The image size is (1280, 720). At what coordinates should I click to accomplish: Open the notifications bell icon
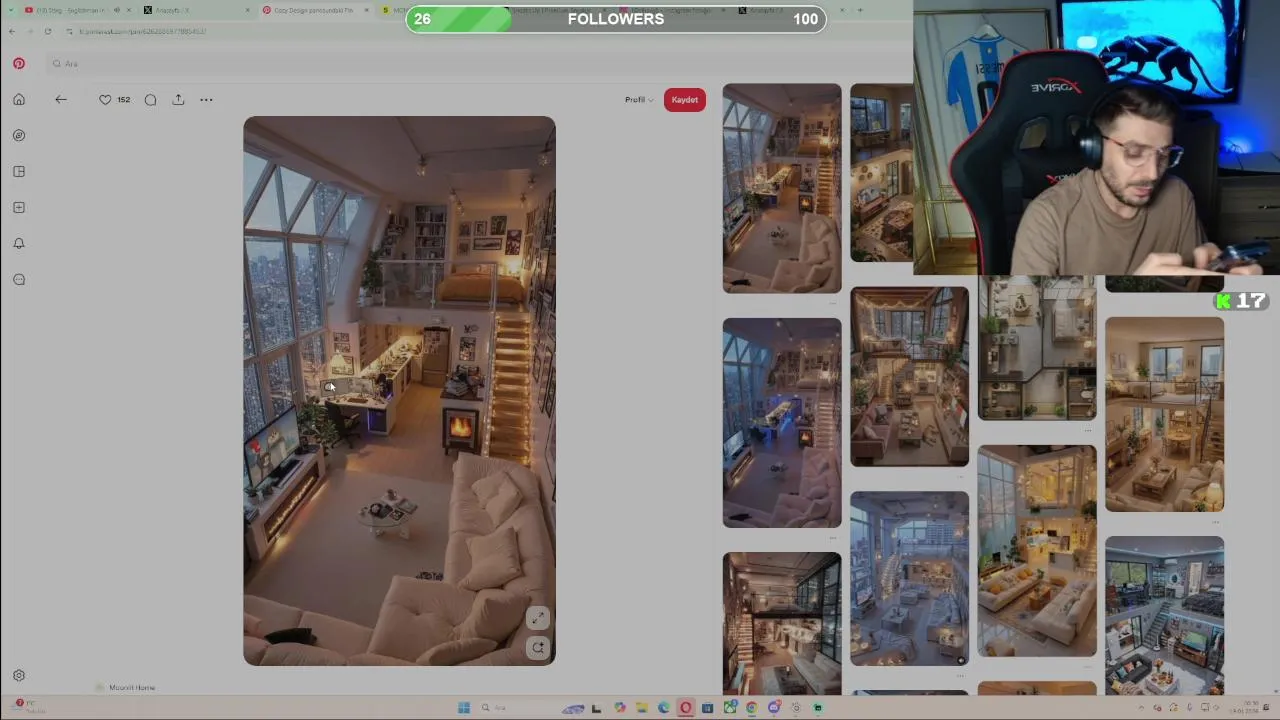pyautogui.click(x=19, y=243)
